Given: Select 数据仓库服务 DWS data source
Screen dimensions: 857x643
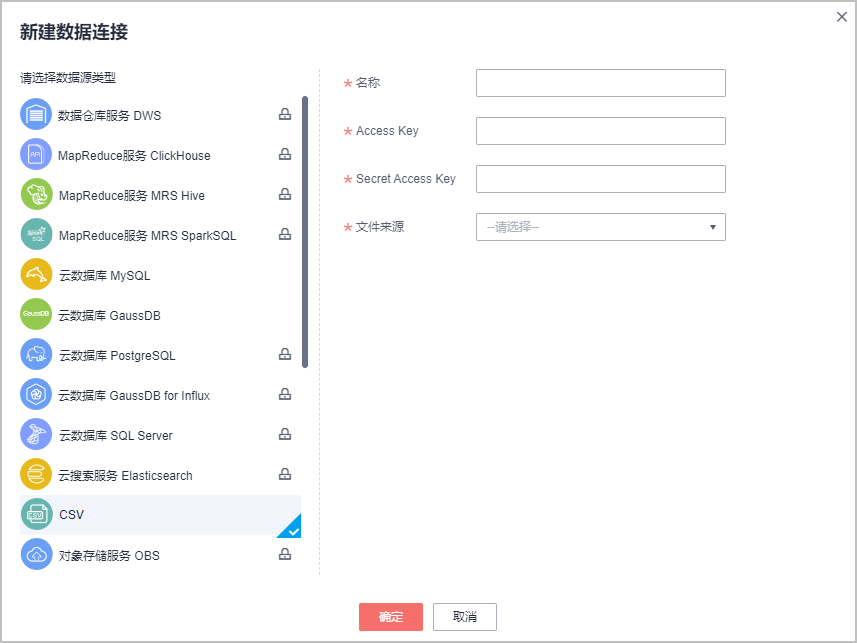Looking at the screenshot, I should [109, 115].
